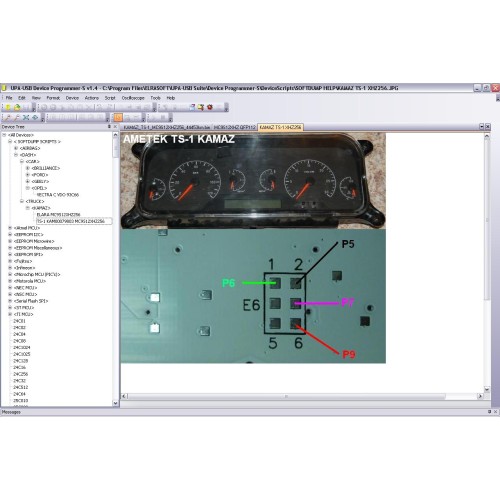
Task: Click the Open file folder icon
Action: [x=17, y=107]
